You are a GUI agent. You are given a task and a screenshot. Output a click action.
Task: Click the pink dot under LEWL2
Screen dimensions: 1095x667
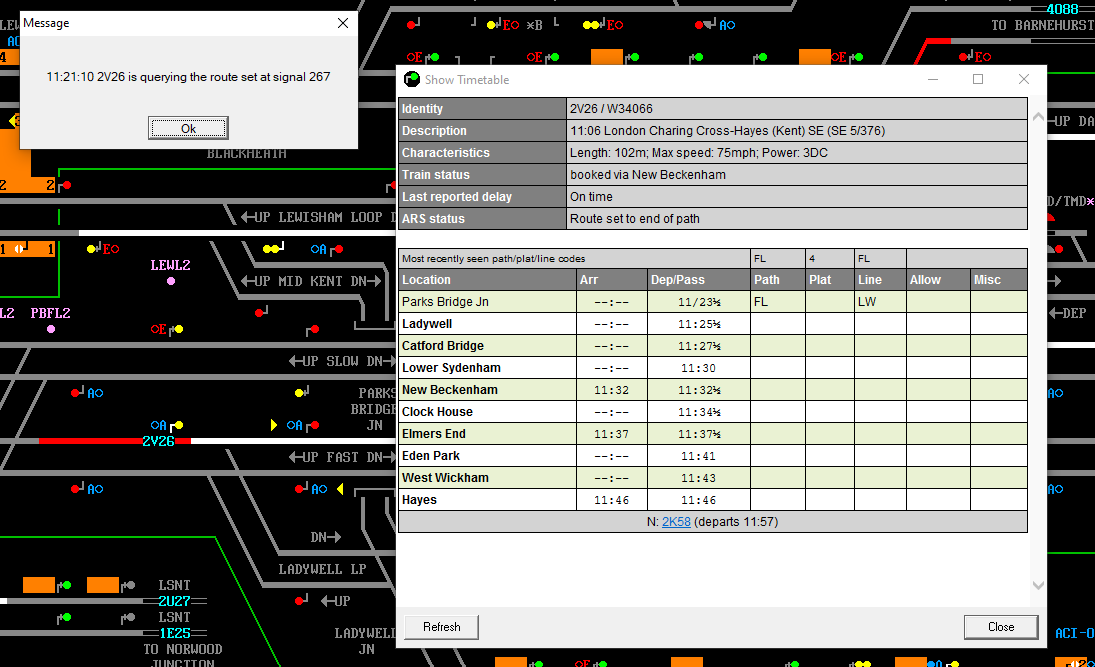(x=171, y=281)
